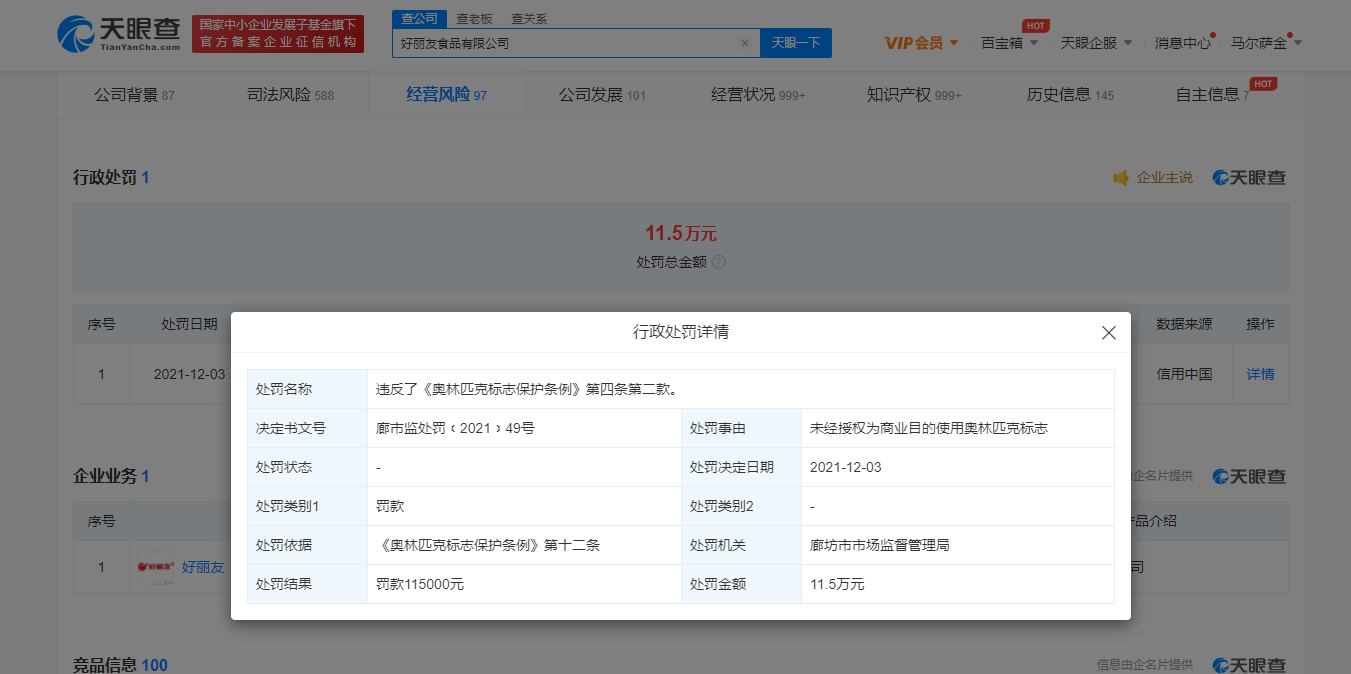Click the 处罚金额 value 11.5万元 in the dialog
The height and width of the screenshot is (674, 1351).
(837, 584)
